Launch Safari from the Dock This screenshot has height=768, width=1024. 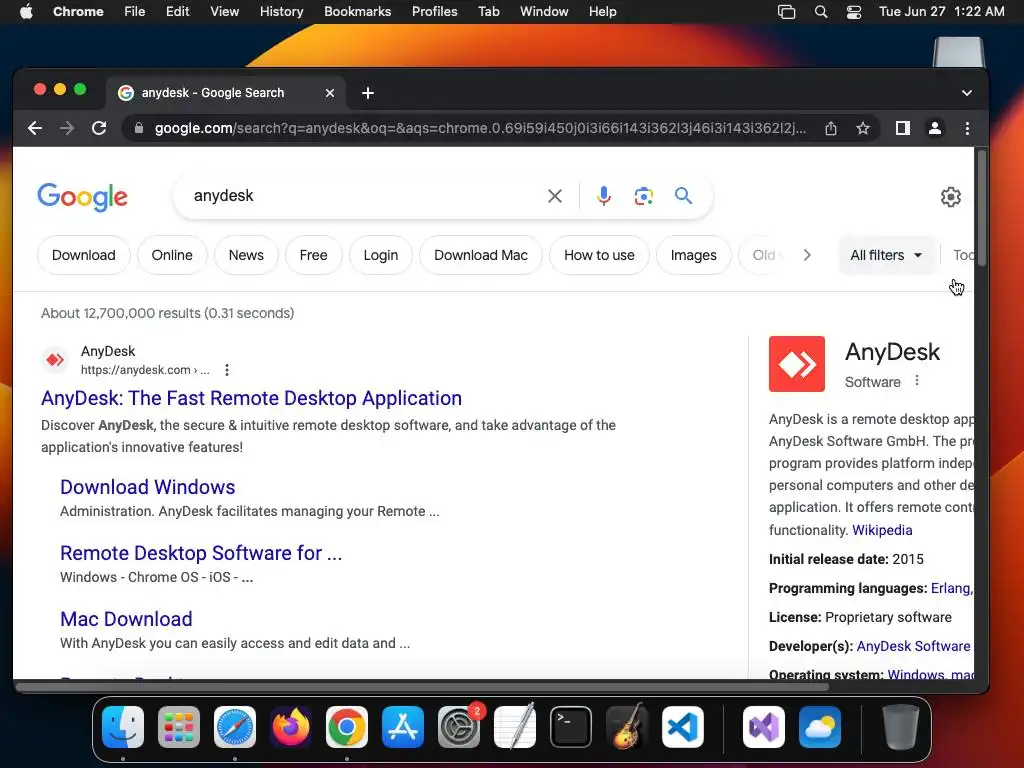[x=235, y=727]
